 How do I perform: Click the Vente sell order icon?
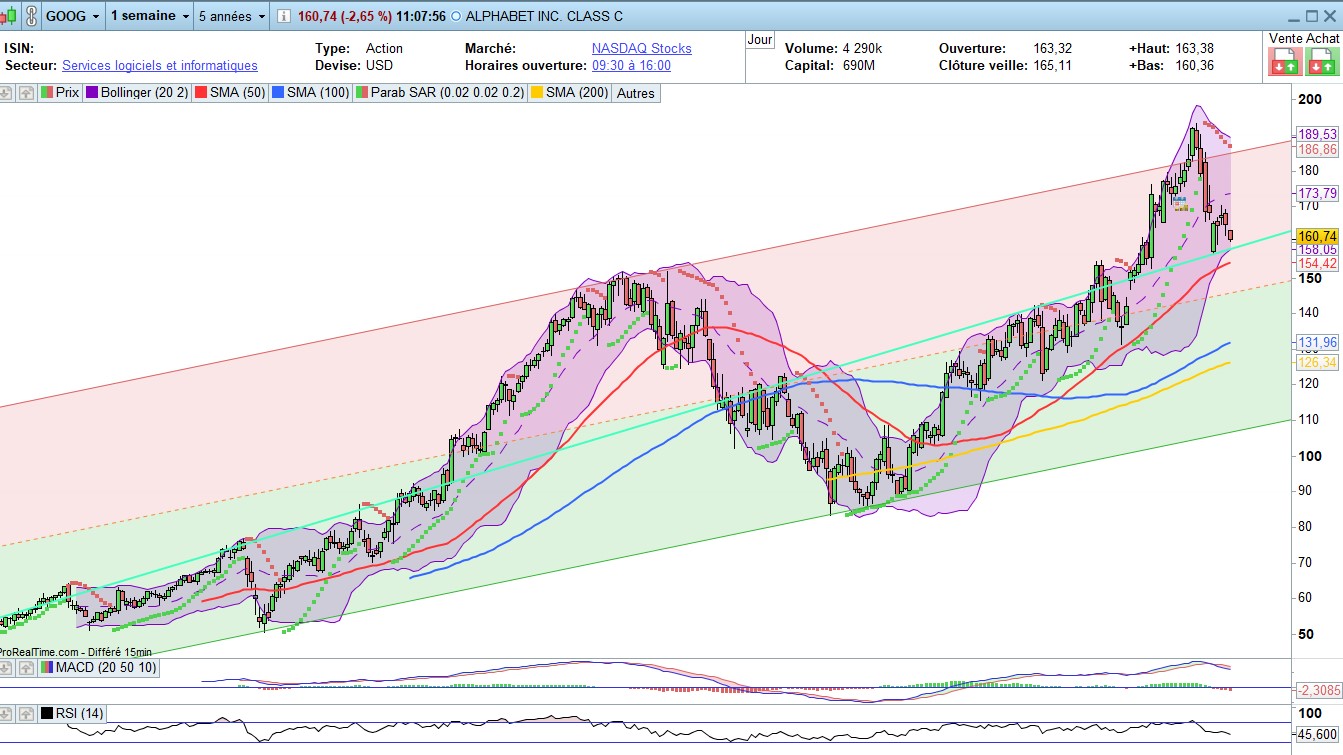coord(1279,66)
